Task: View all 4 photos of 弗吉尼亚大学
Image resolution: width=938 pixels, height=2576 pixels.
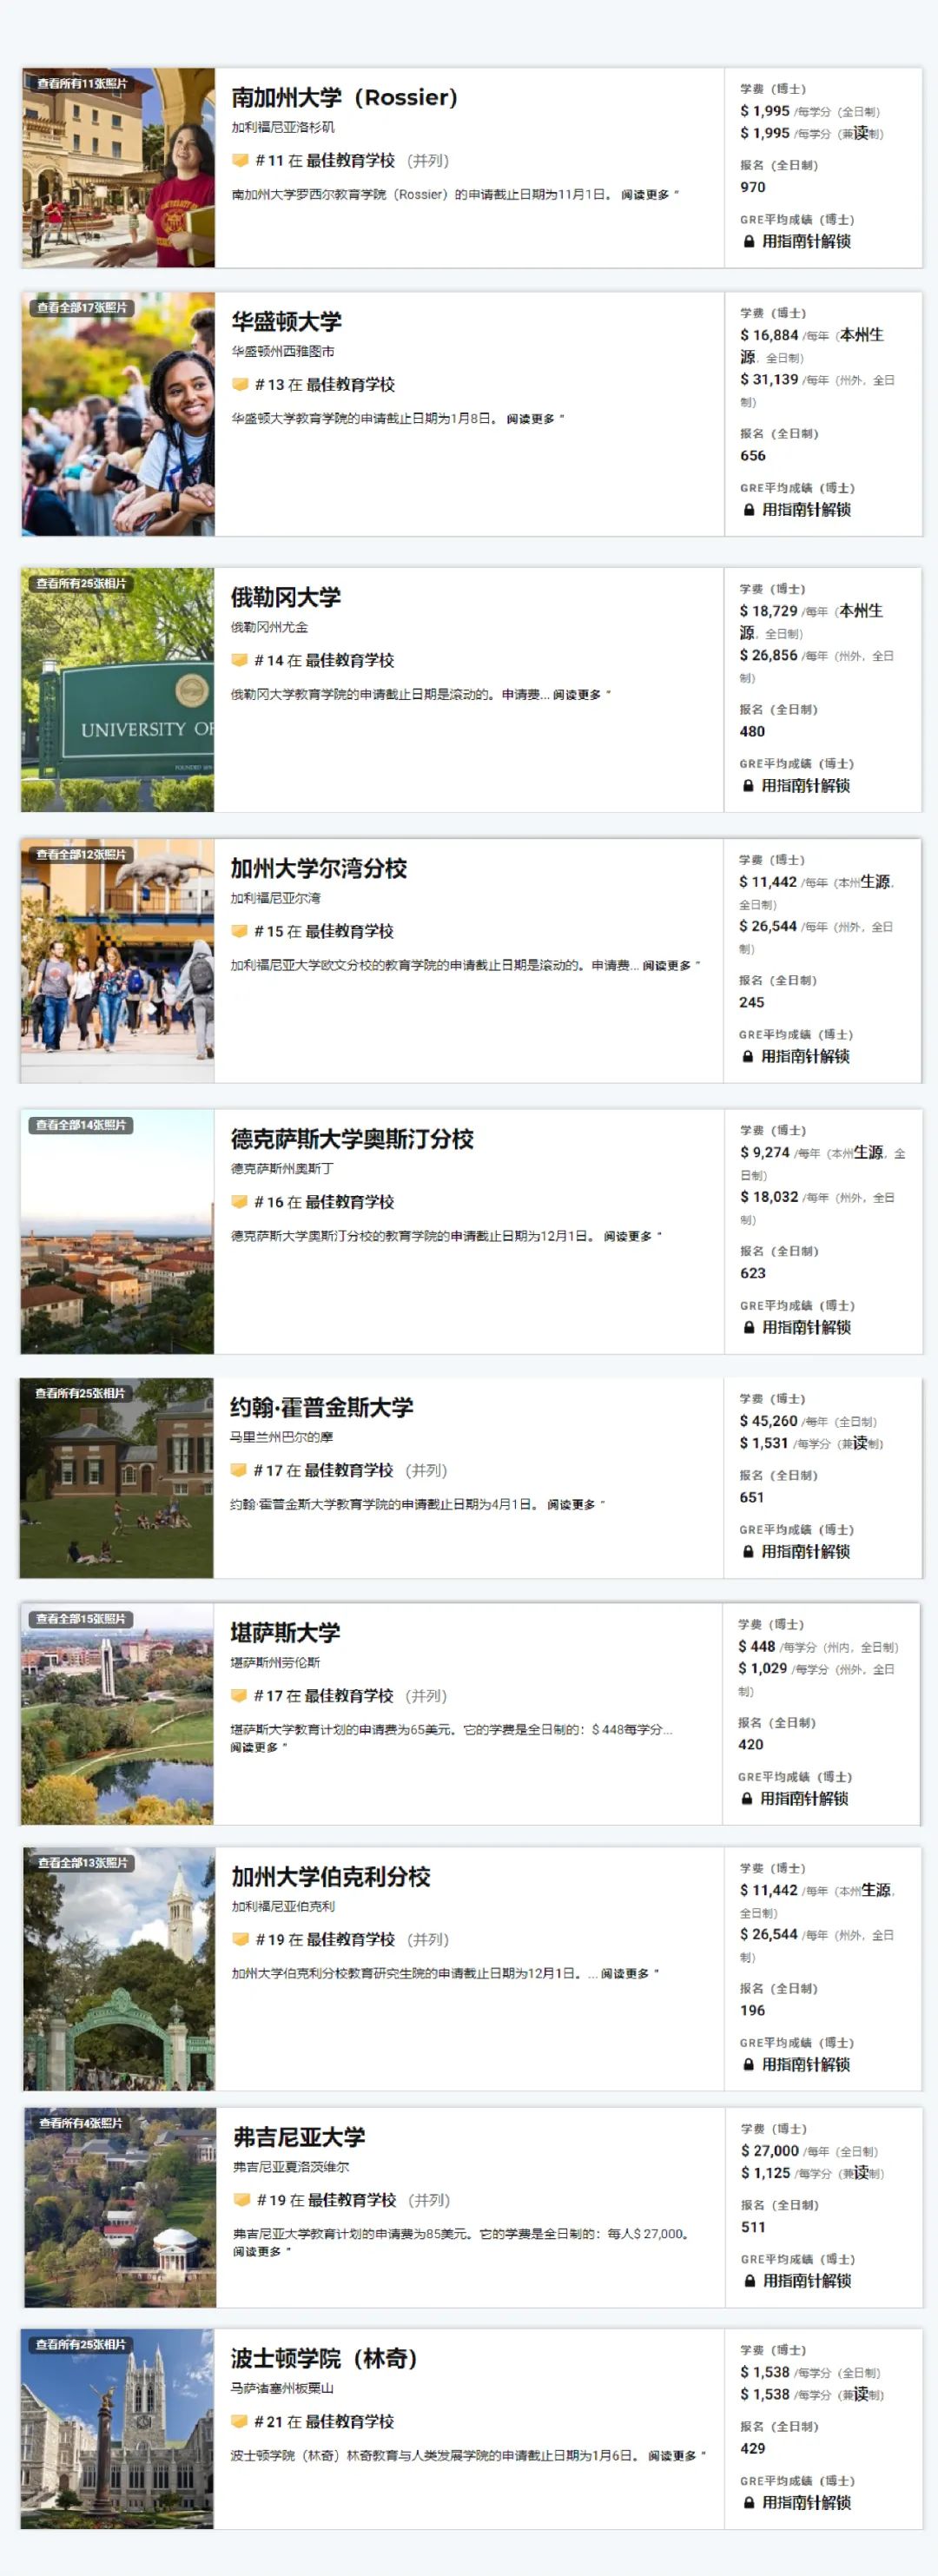Action: coord(81,2123)
